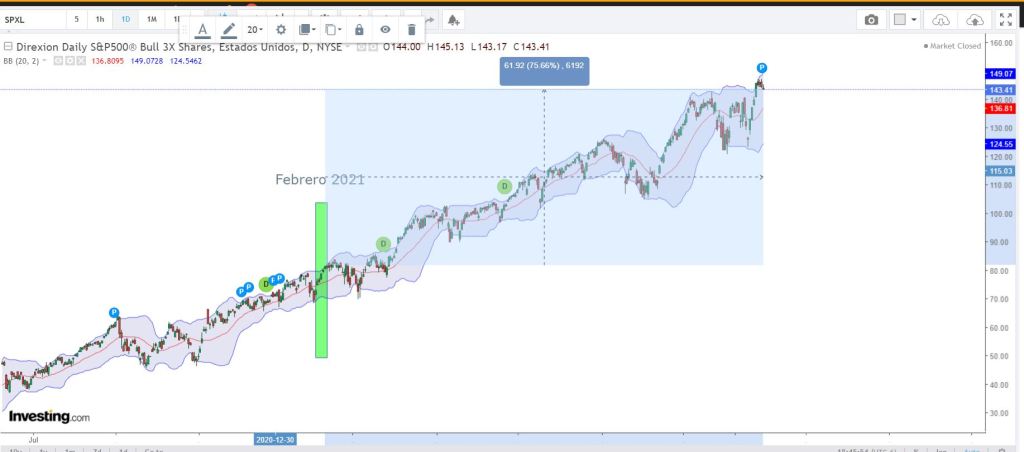Toggle drawing visibility with eye icon
Image resolution: width=1024 pixels, height=452 pixels.
(385, 30)
